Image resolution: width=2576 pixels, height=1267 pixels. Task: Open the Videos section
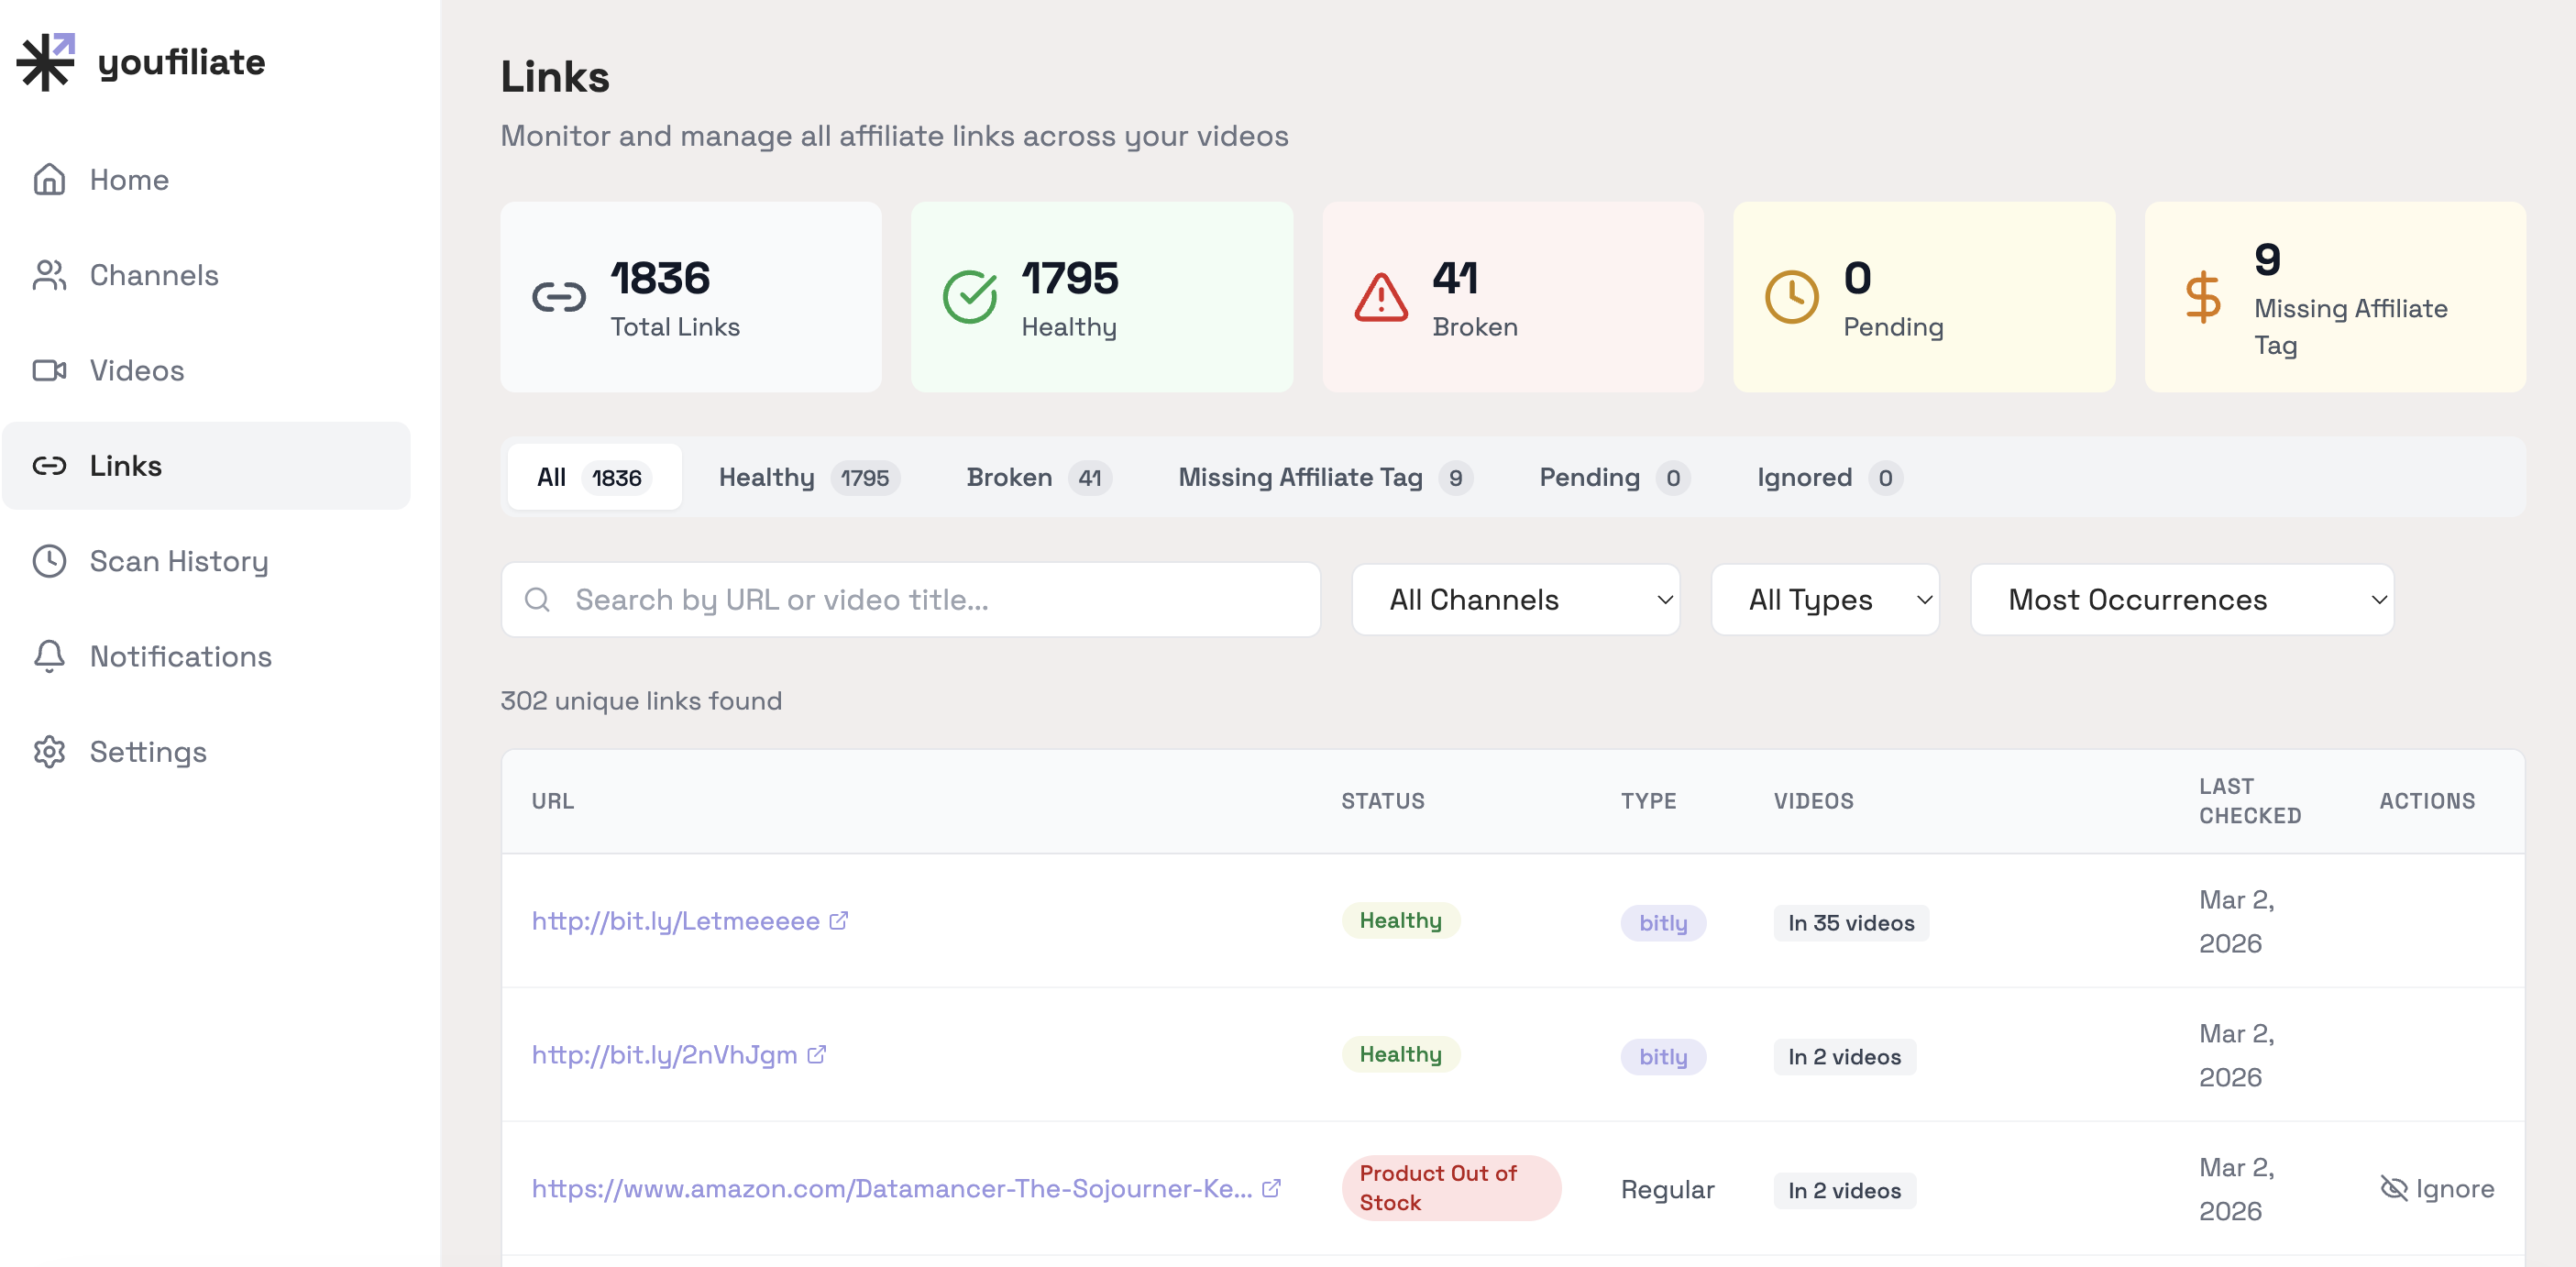[x=137, y=370]
